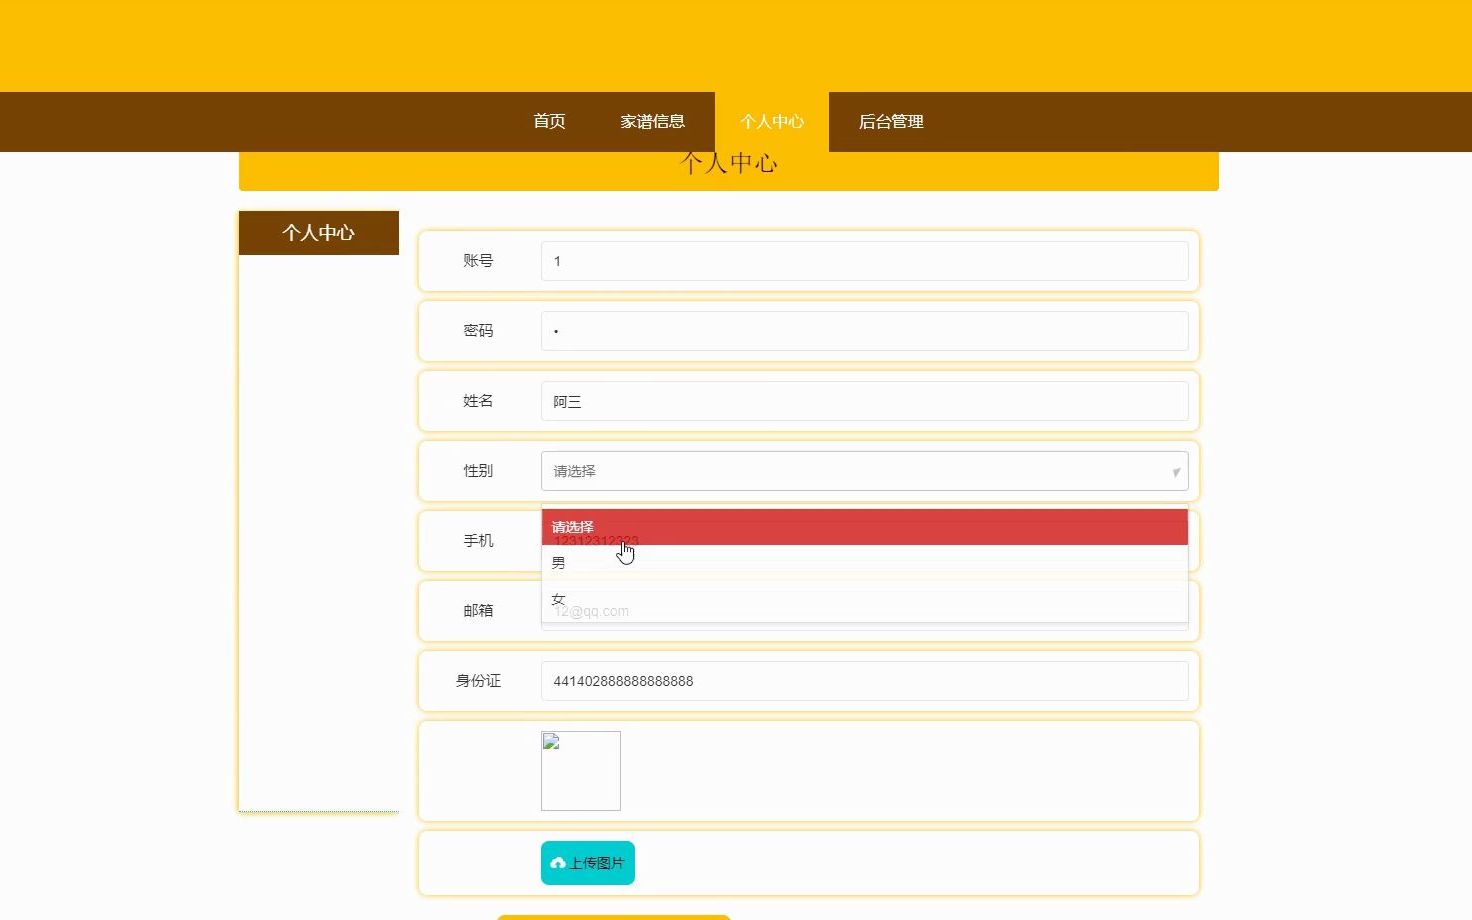This screenshot has width=1472, height=920.
Task: Click into the 密码 password field
Action: 864,331
